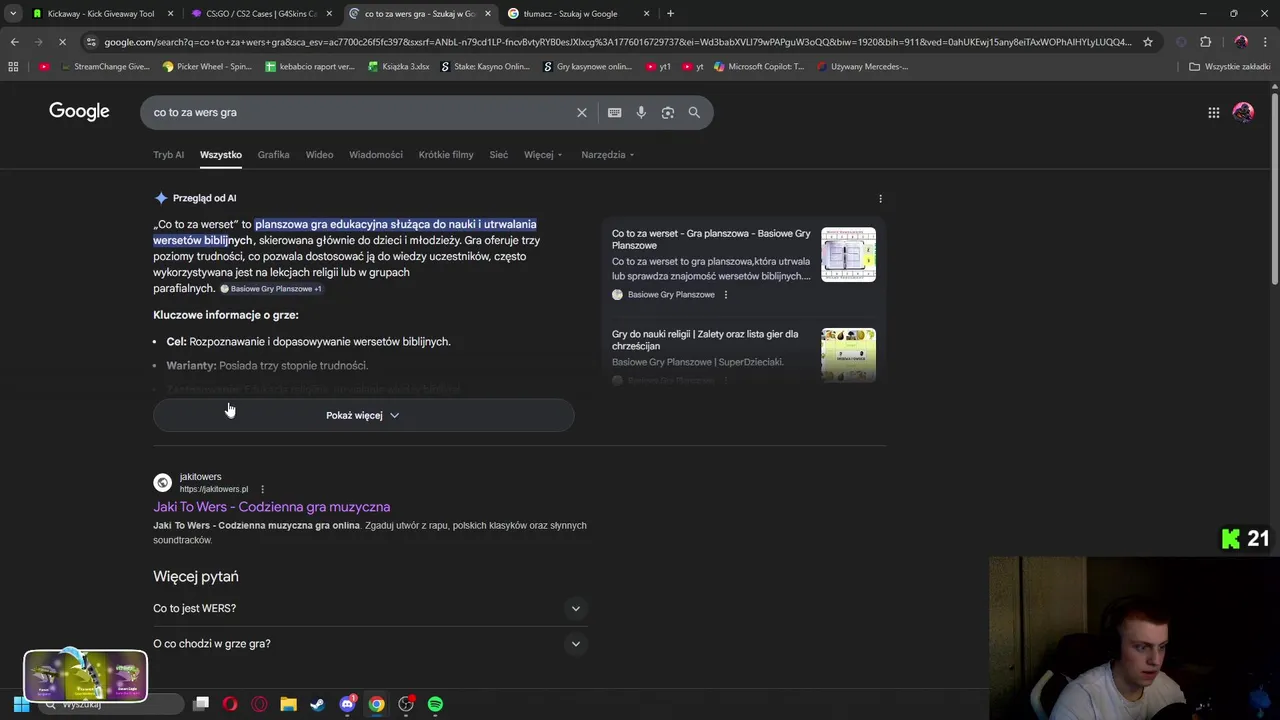Switch to CS:GO / CS2 Cases G4Skins tab
Screen dimensions: 1280x720
pyautogui.click(x=260, y=14)
